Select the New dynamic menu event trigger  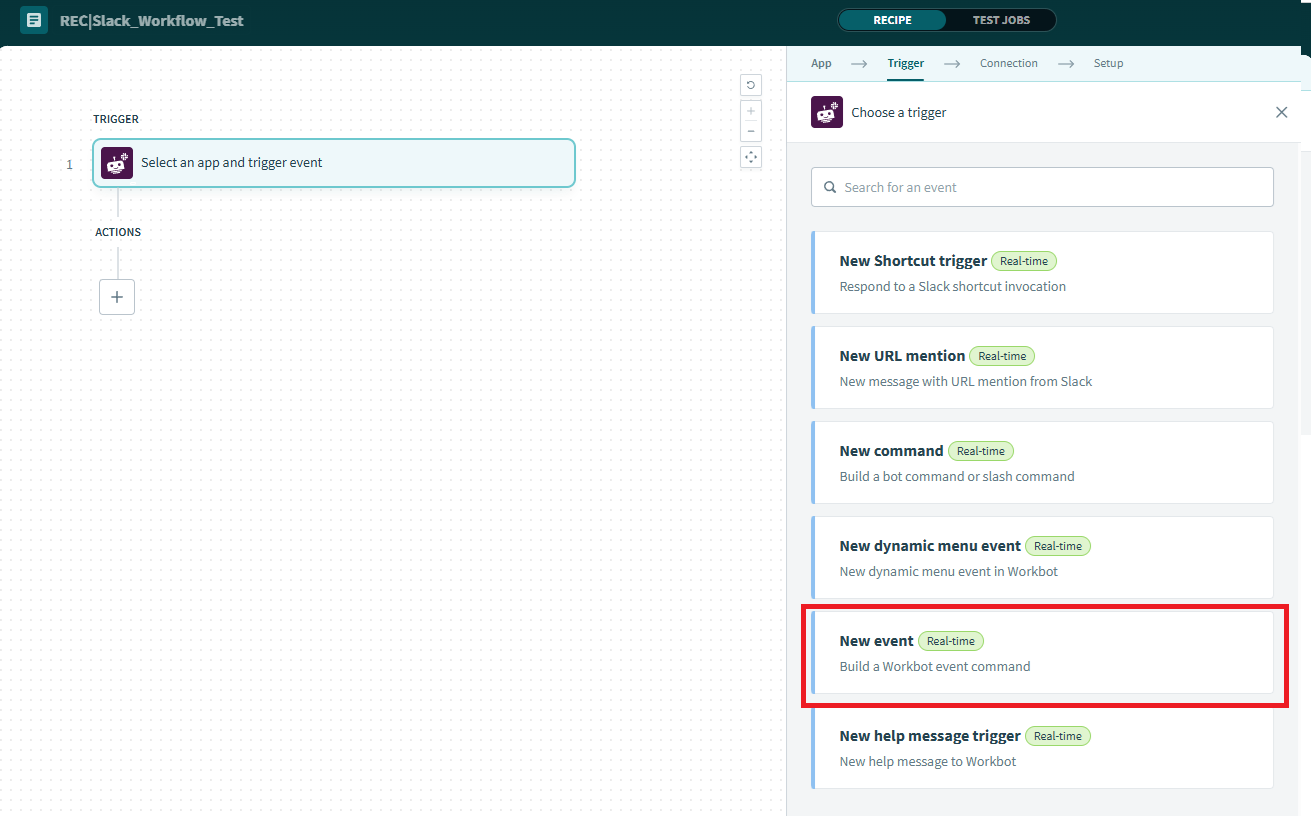click(1042, 558)
